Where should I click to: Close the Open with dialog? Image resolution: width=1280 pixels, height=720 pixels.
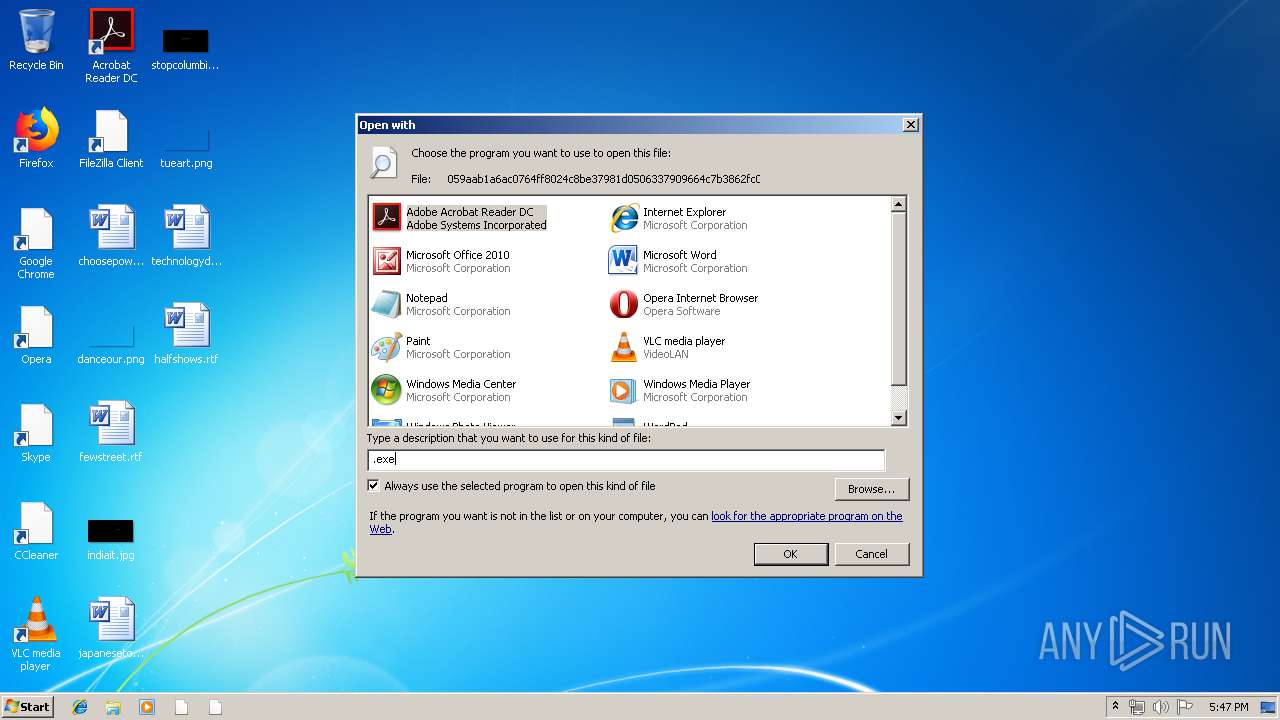tap(910, 125)
